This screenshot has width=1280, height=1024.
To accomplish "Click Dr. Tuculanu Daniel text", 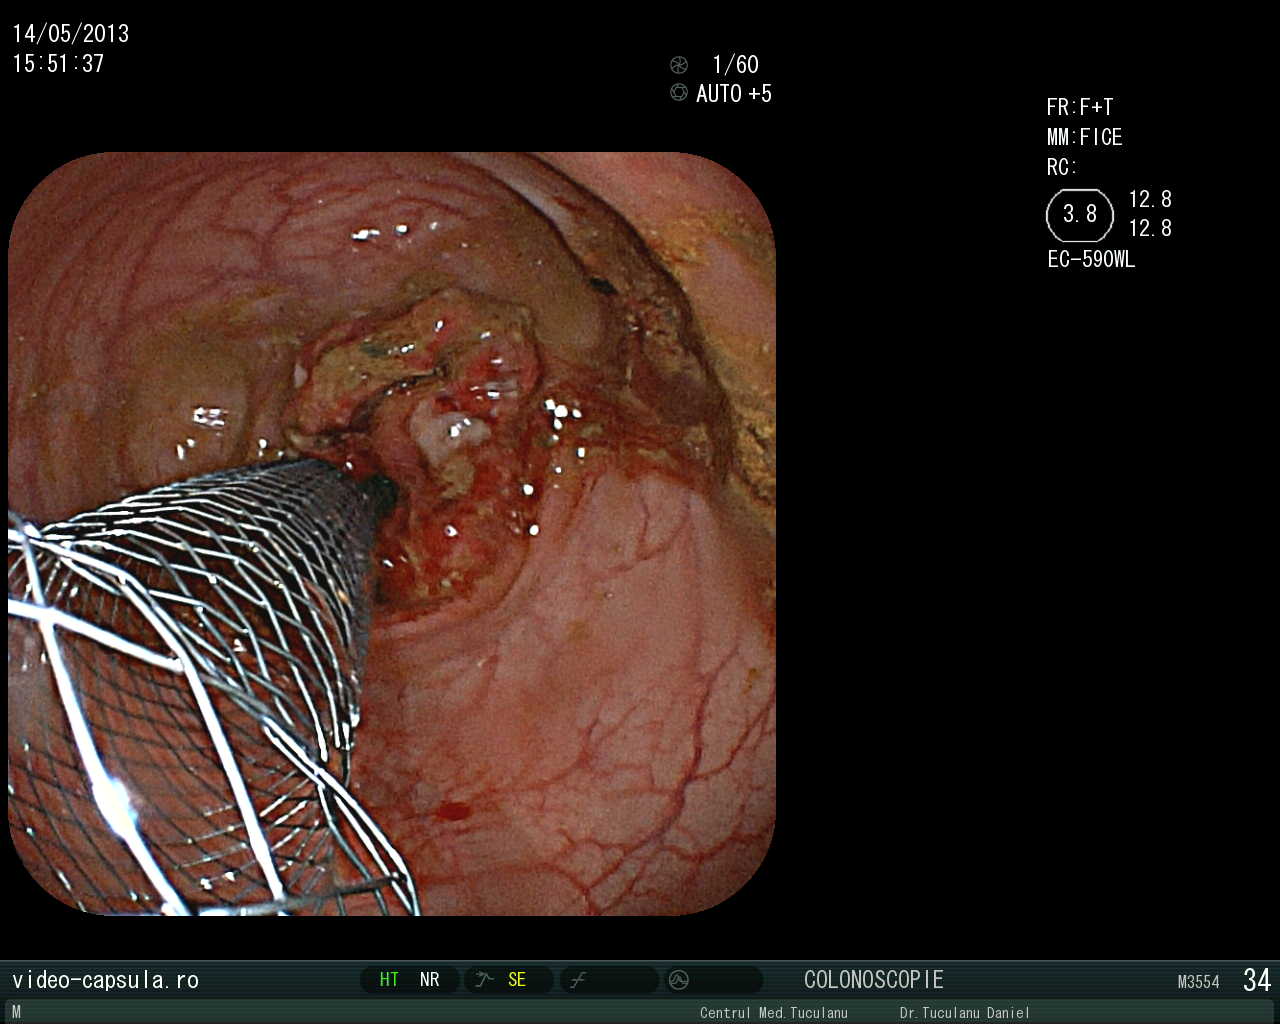I will [x=965, y=1013].
